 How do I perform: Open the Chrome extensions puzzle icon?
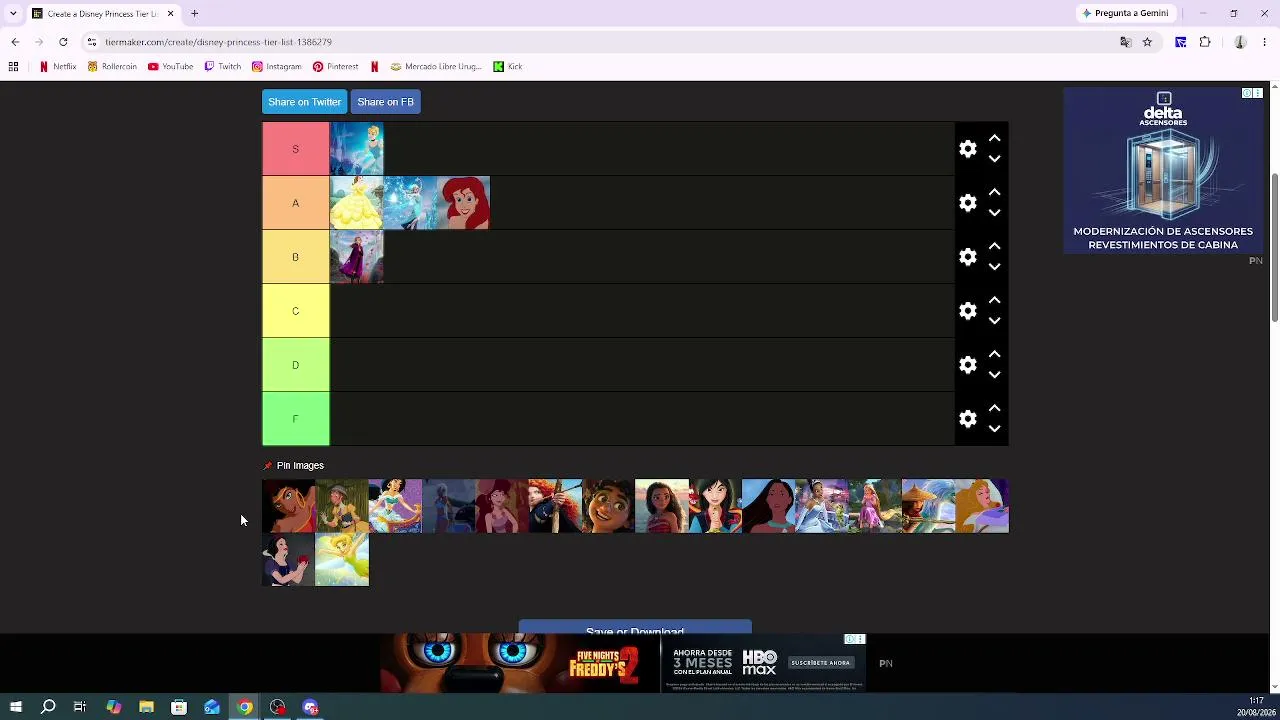tap(1205, 42)
